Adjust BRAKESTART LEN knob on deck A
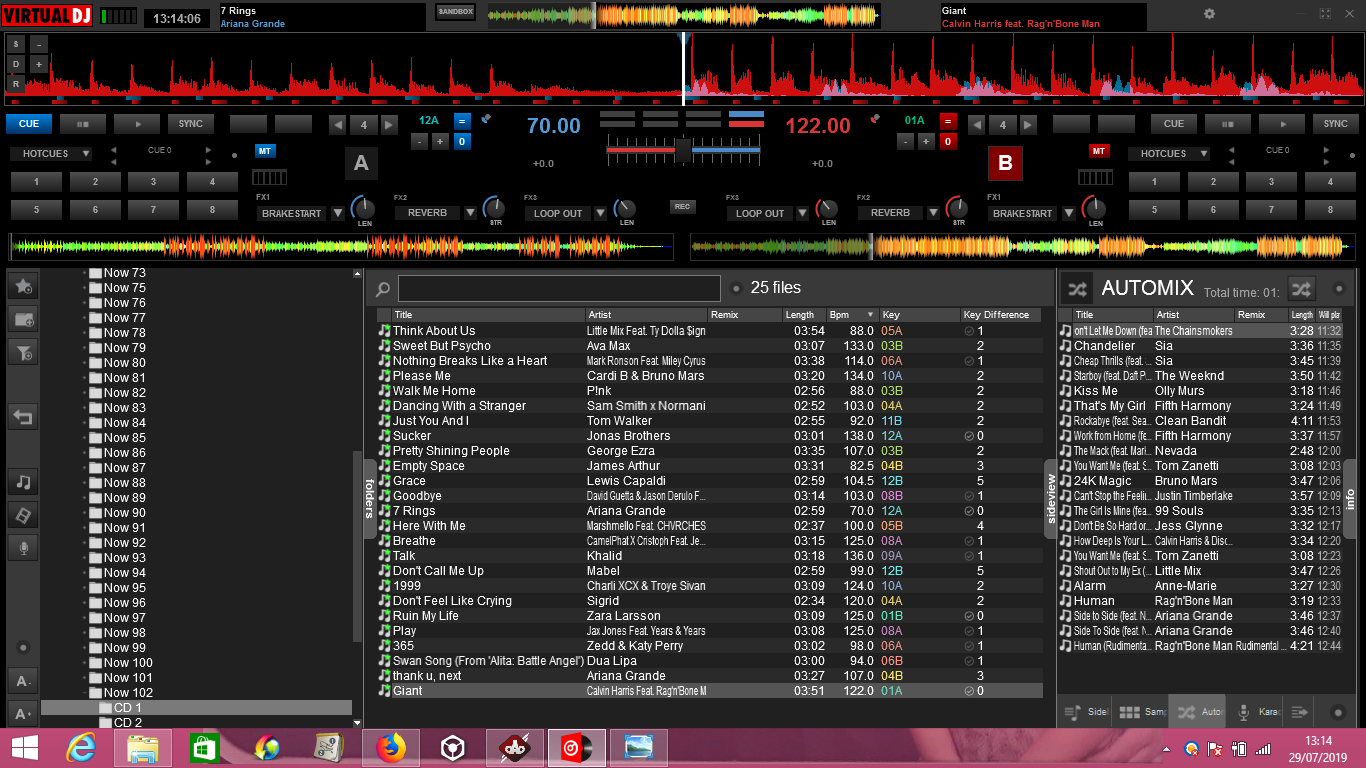Viewport: 1366px width, 768px height. tap(362, 208)
